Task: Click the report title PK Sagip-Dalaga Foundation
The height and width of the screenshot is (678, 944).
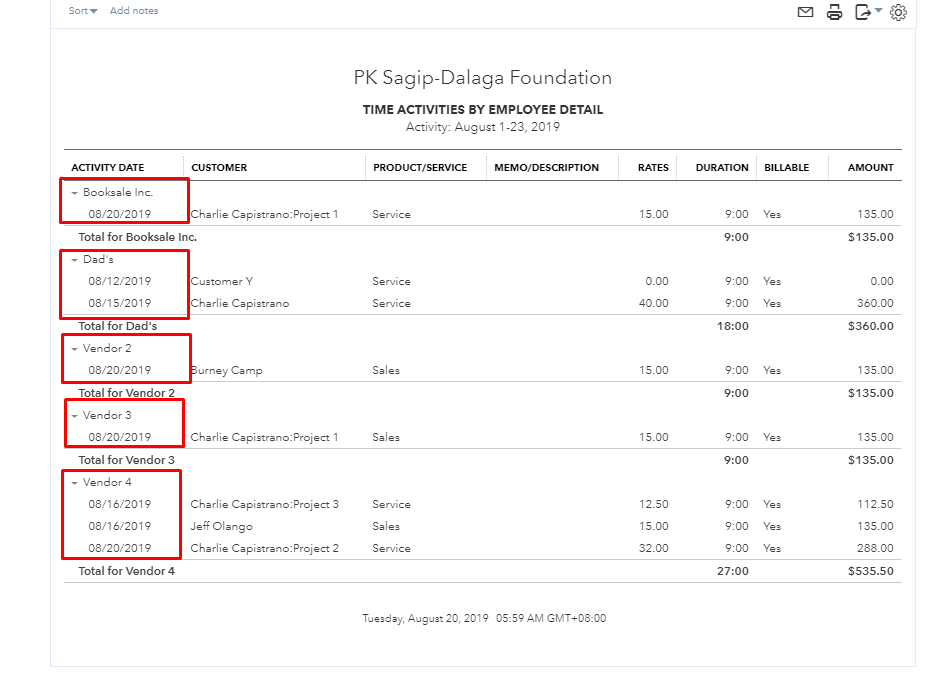Action: pos(483,78)
